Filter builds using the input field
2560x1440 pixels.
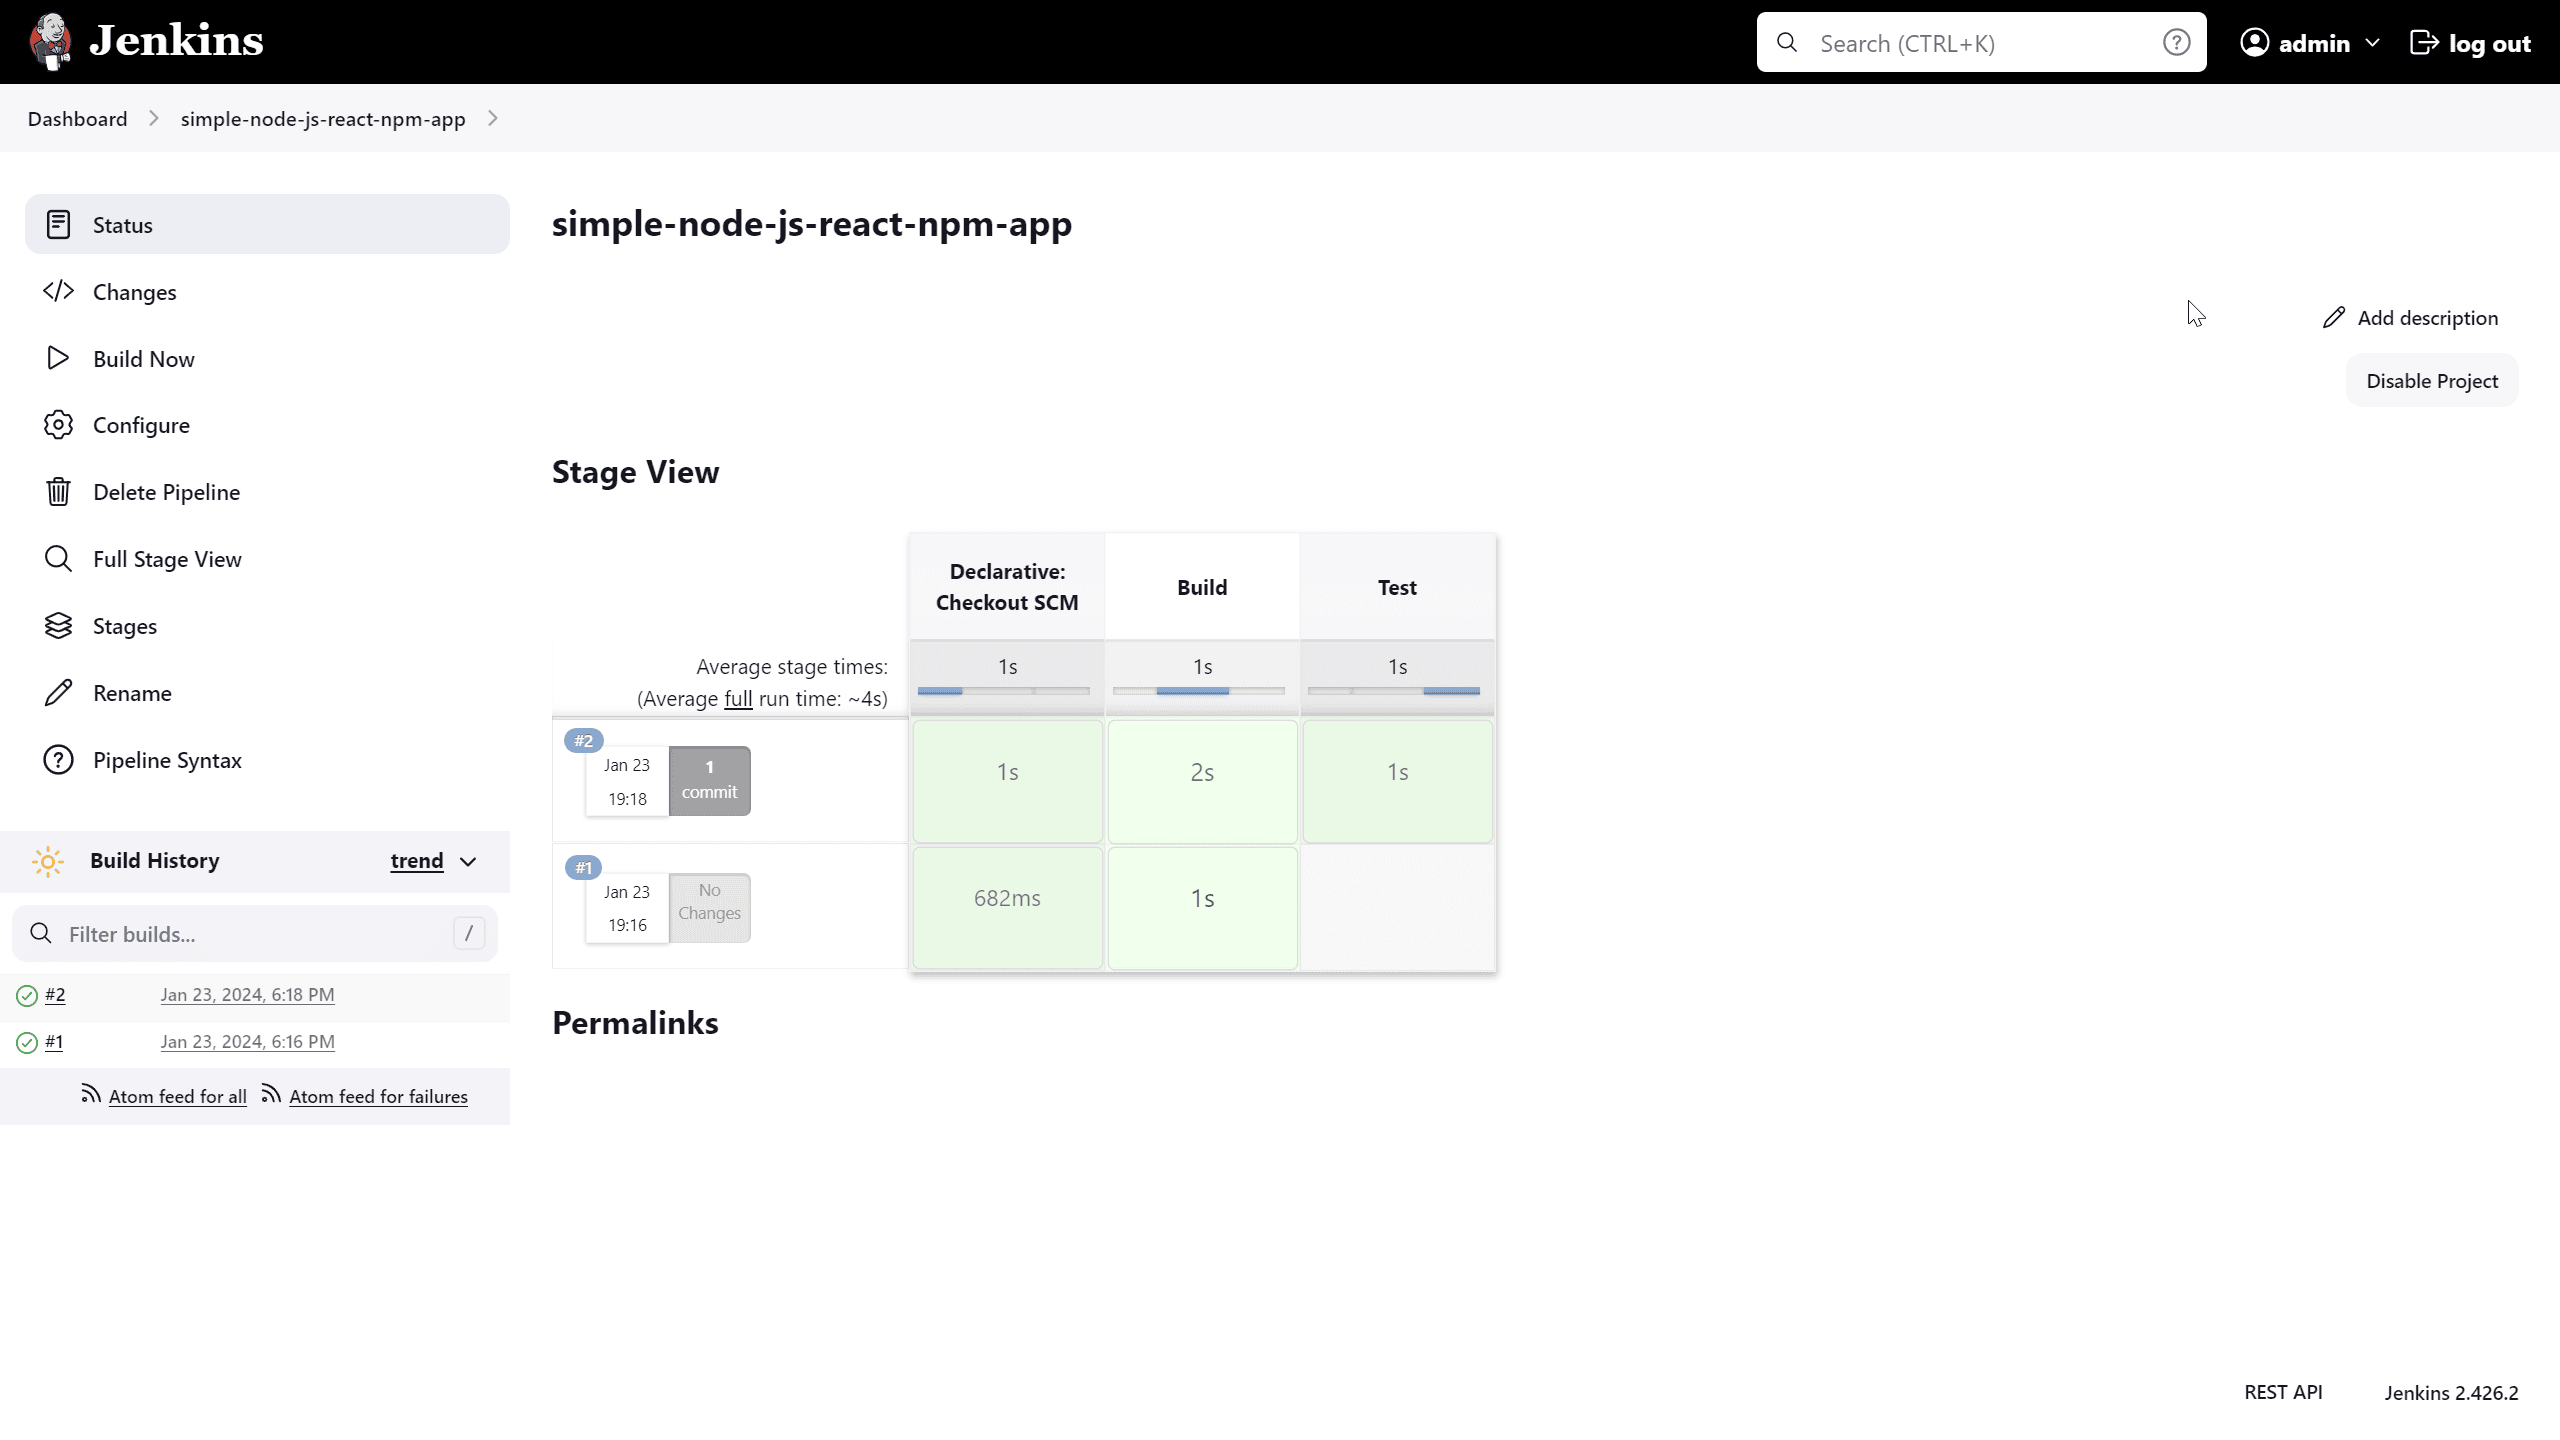click(x=255, y=934)
